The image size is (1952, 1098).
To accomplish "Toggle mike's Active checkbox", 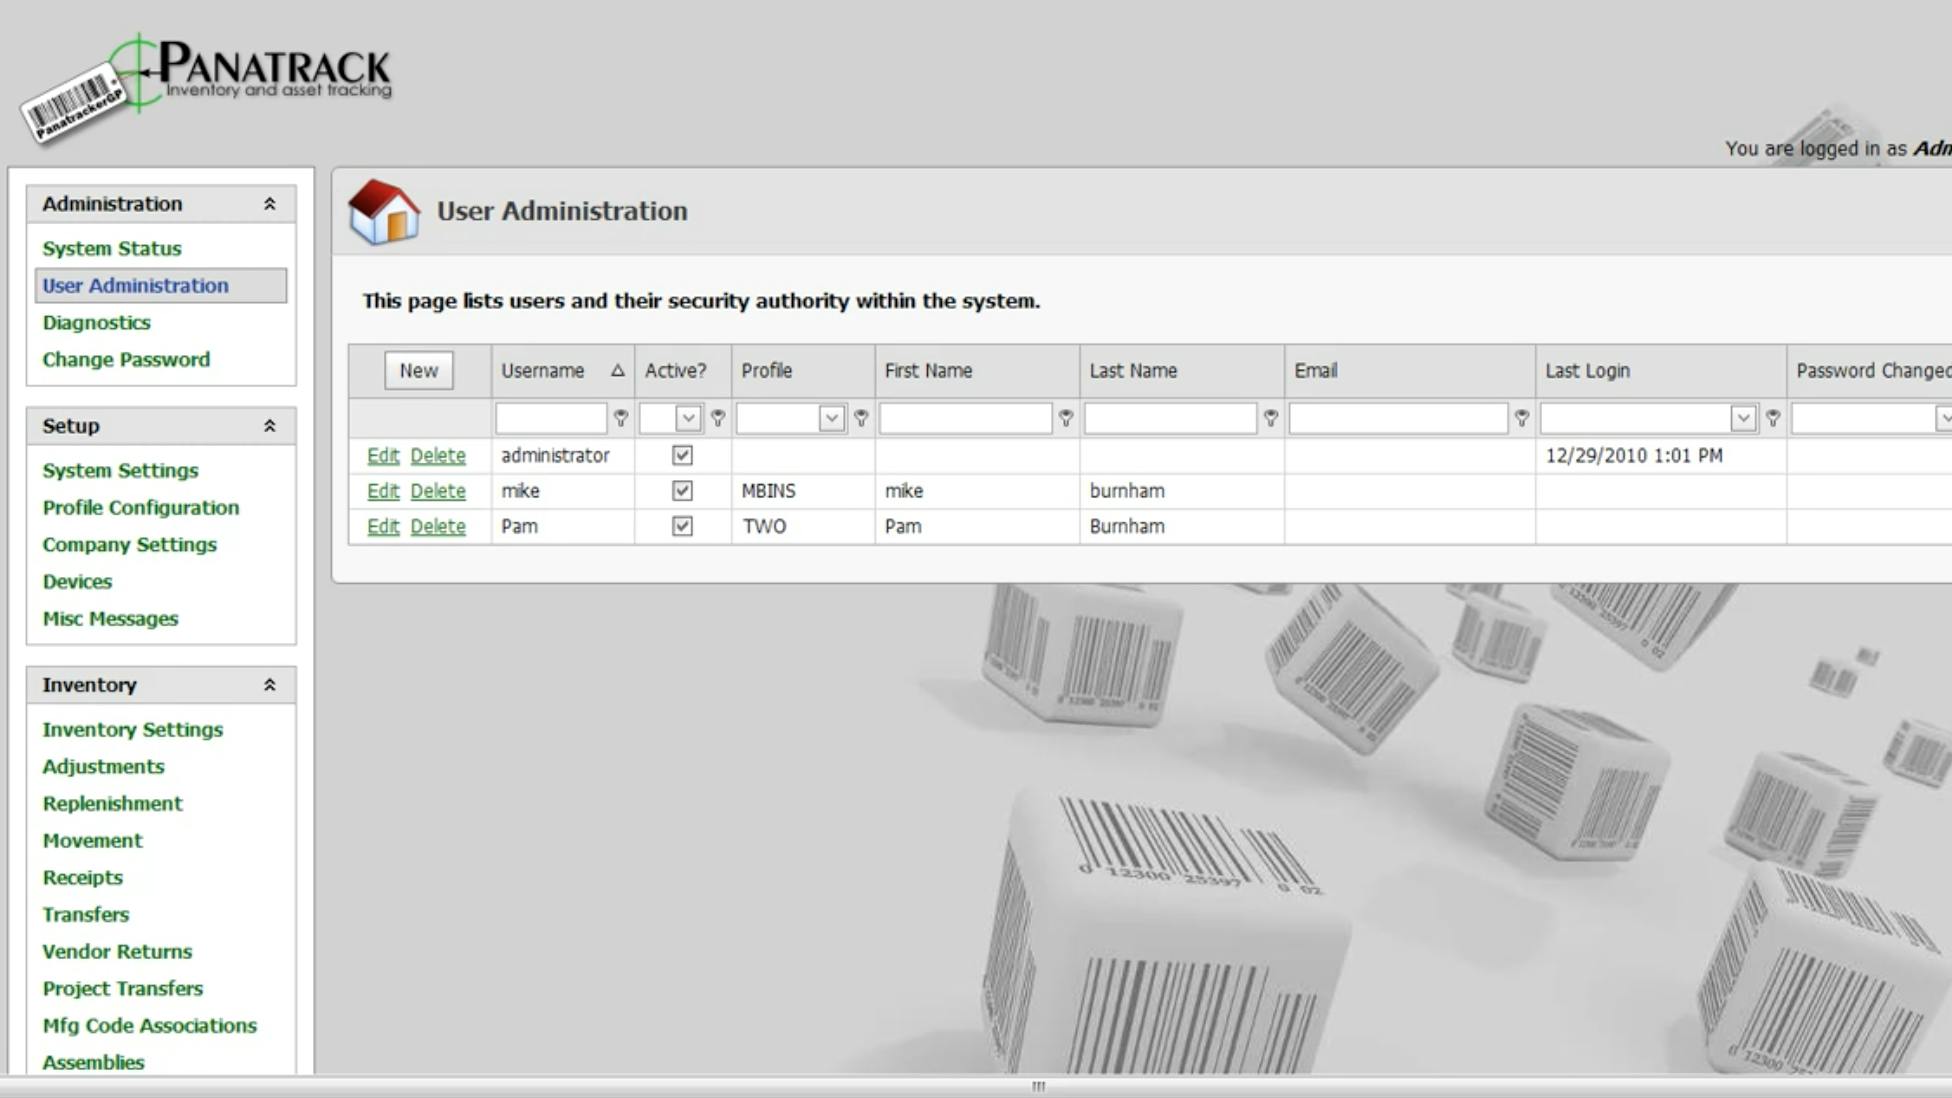I will pyautogui.click(x=681, y=491).
